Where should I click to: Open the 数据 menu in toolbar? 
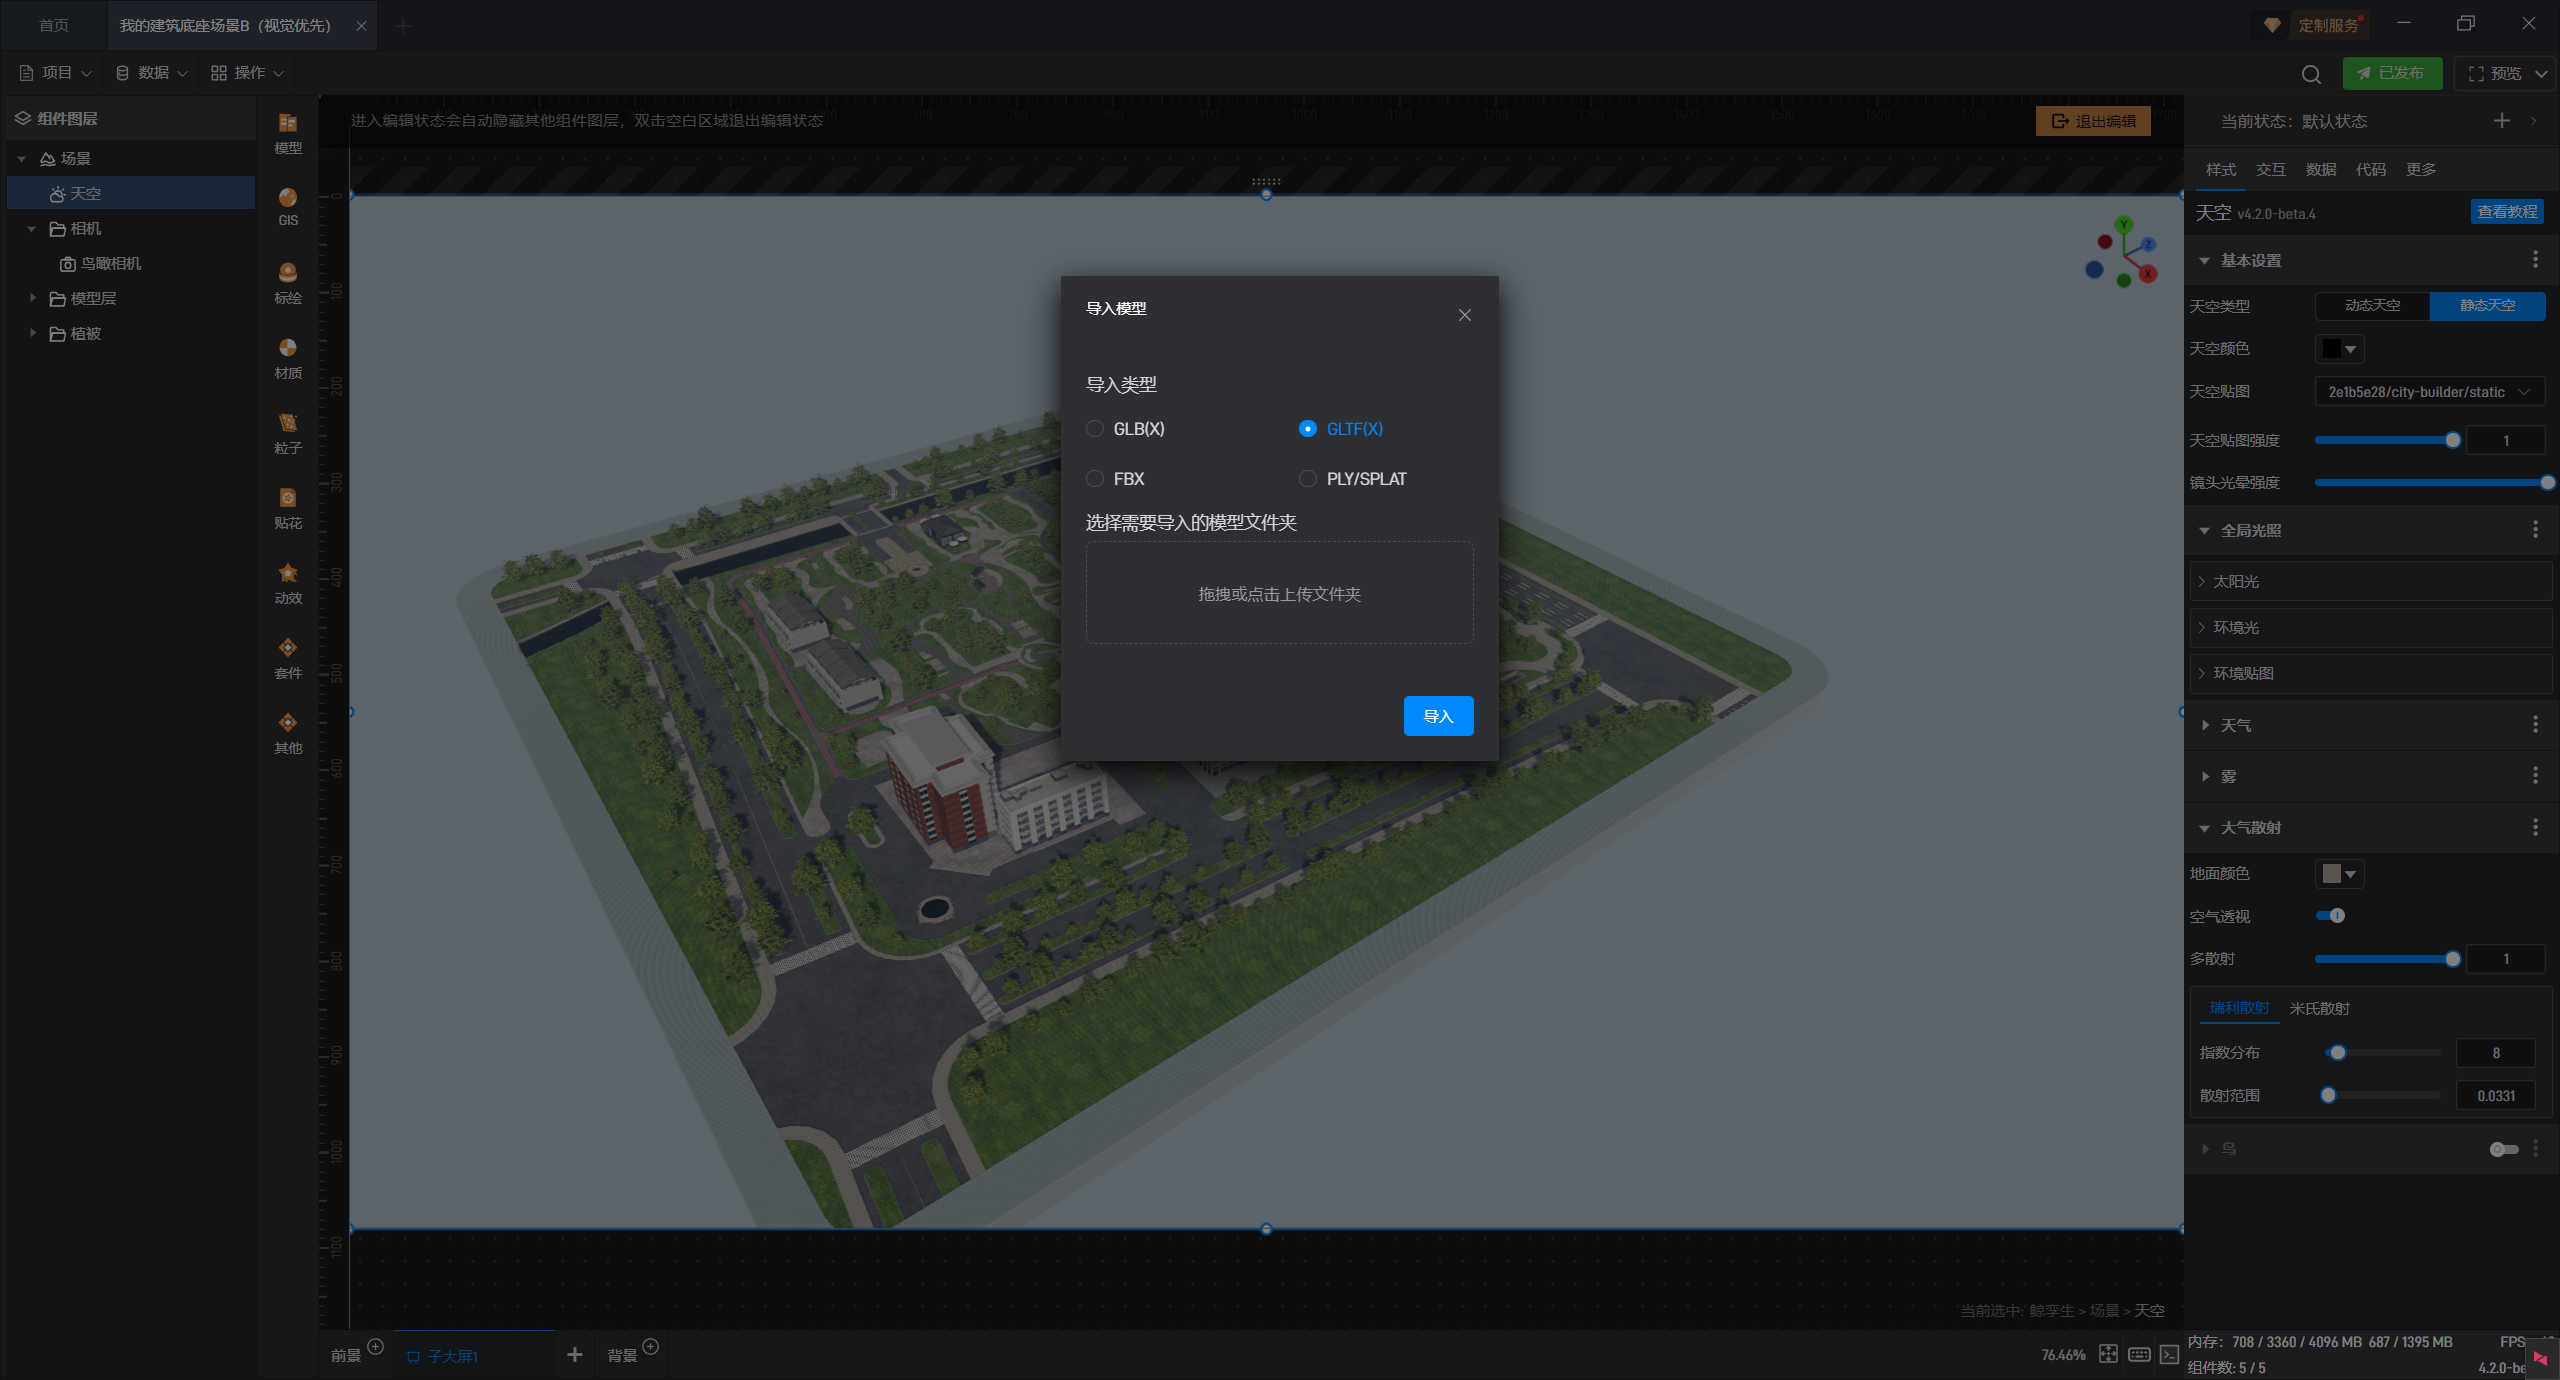coord(152,73)
